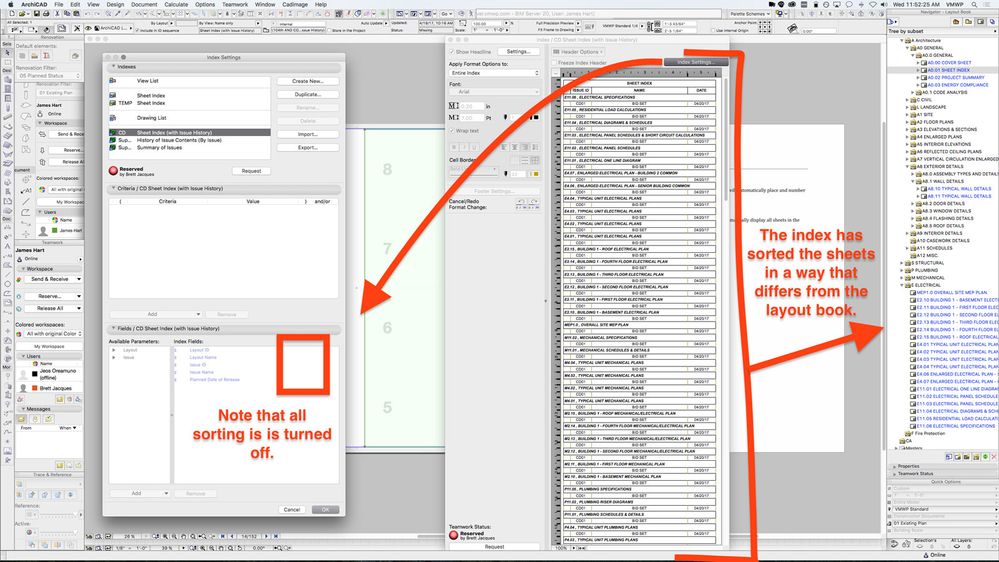Select A0.02 PROJECT SUMMARY layout in Navigator
Screen dimensions: 999x562
click(x=956, y=77)
